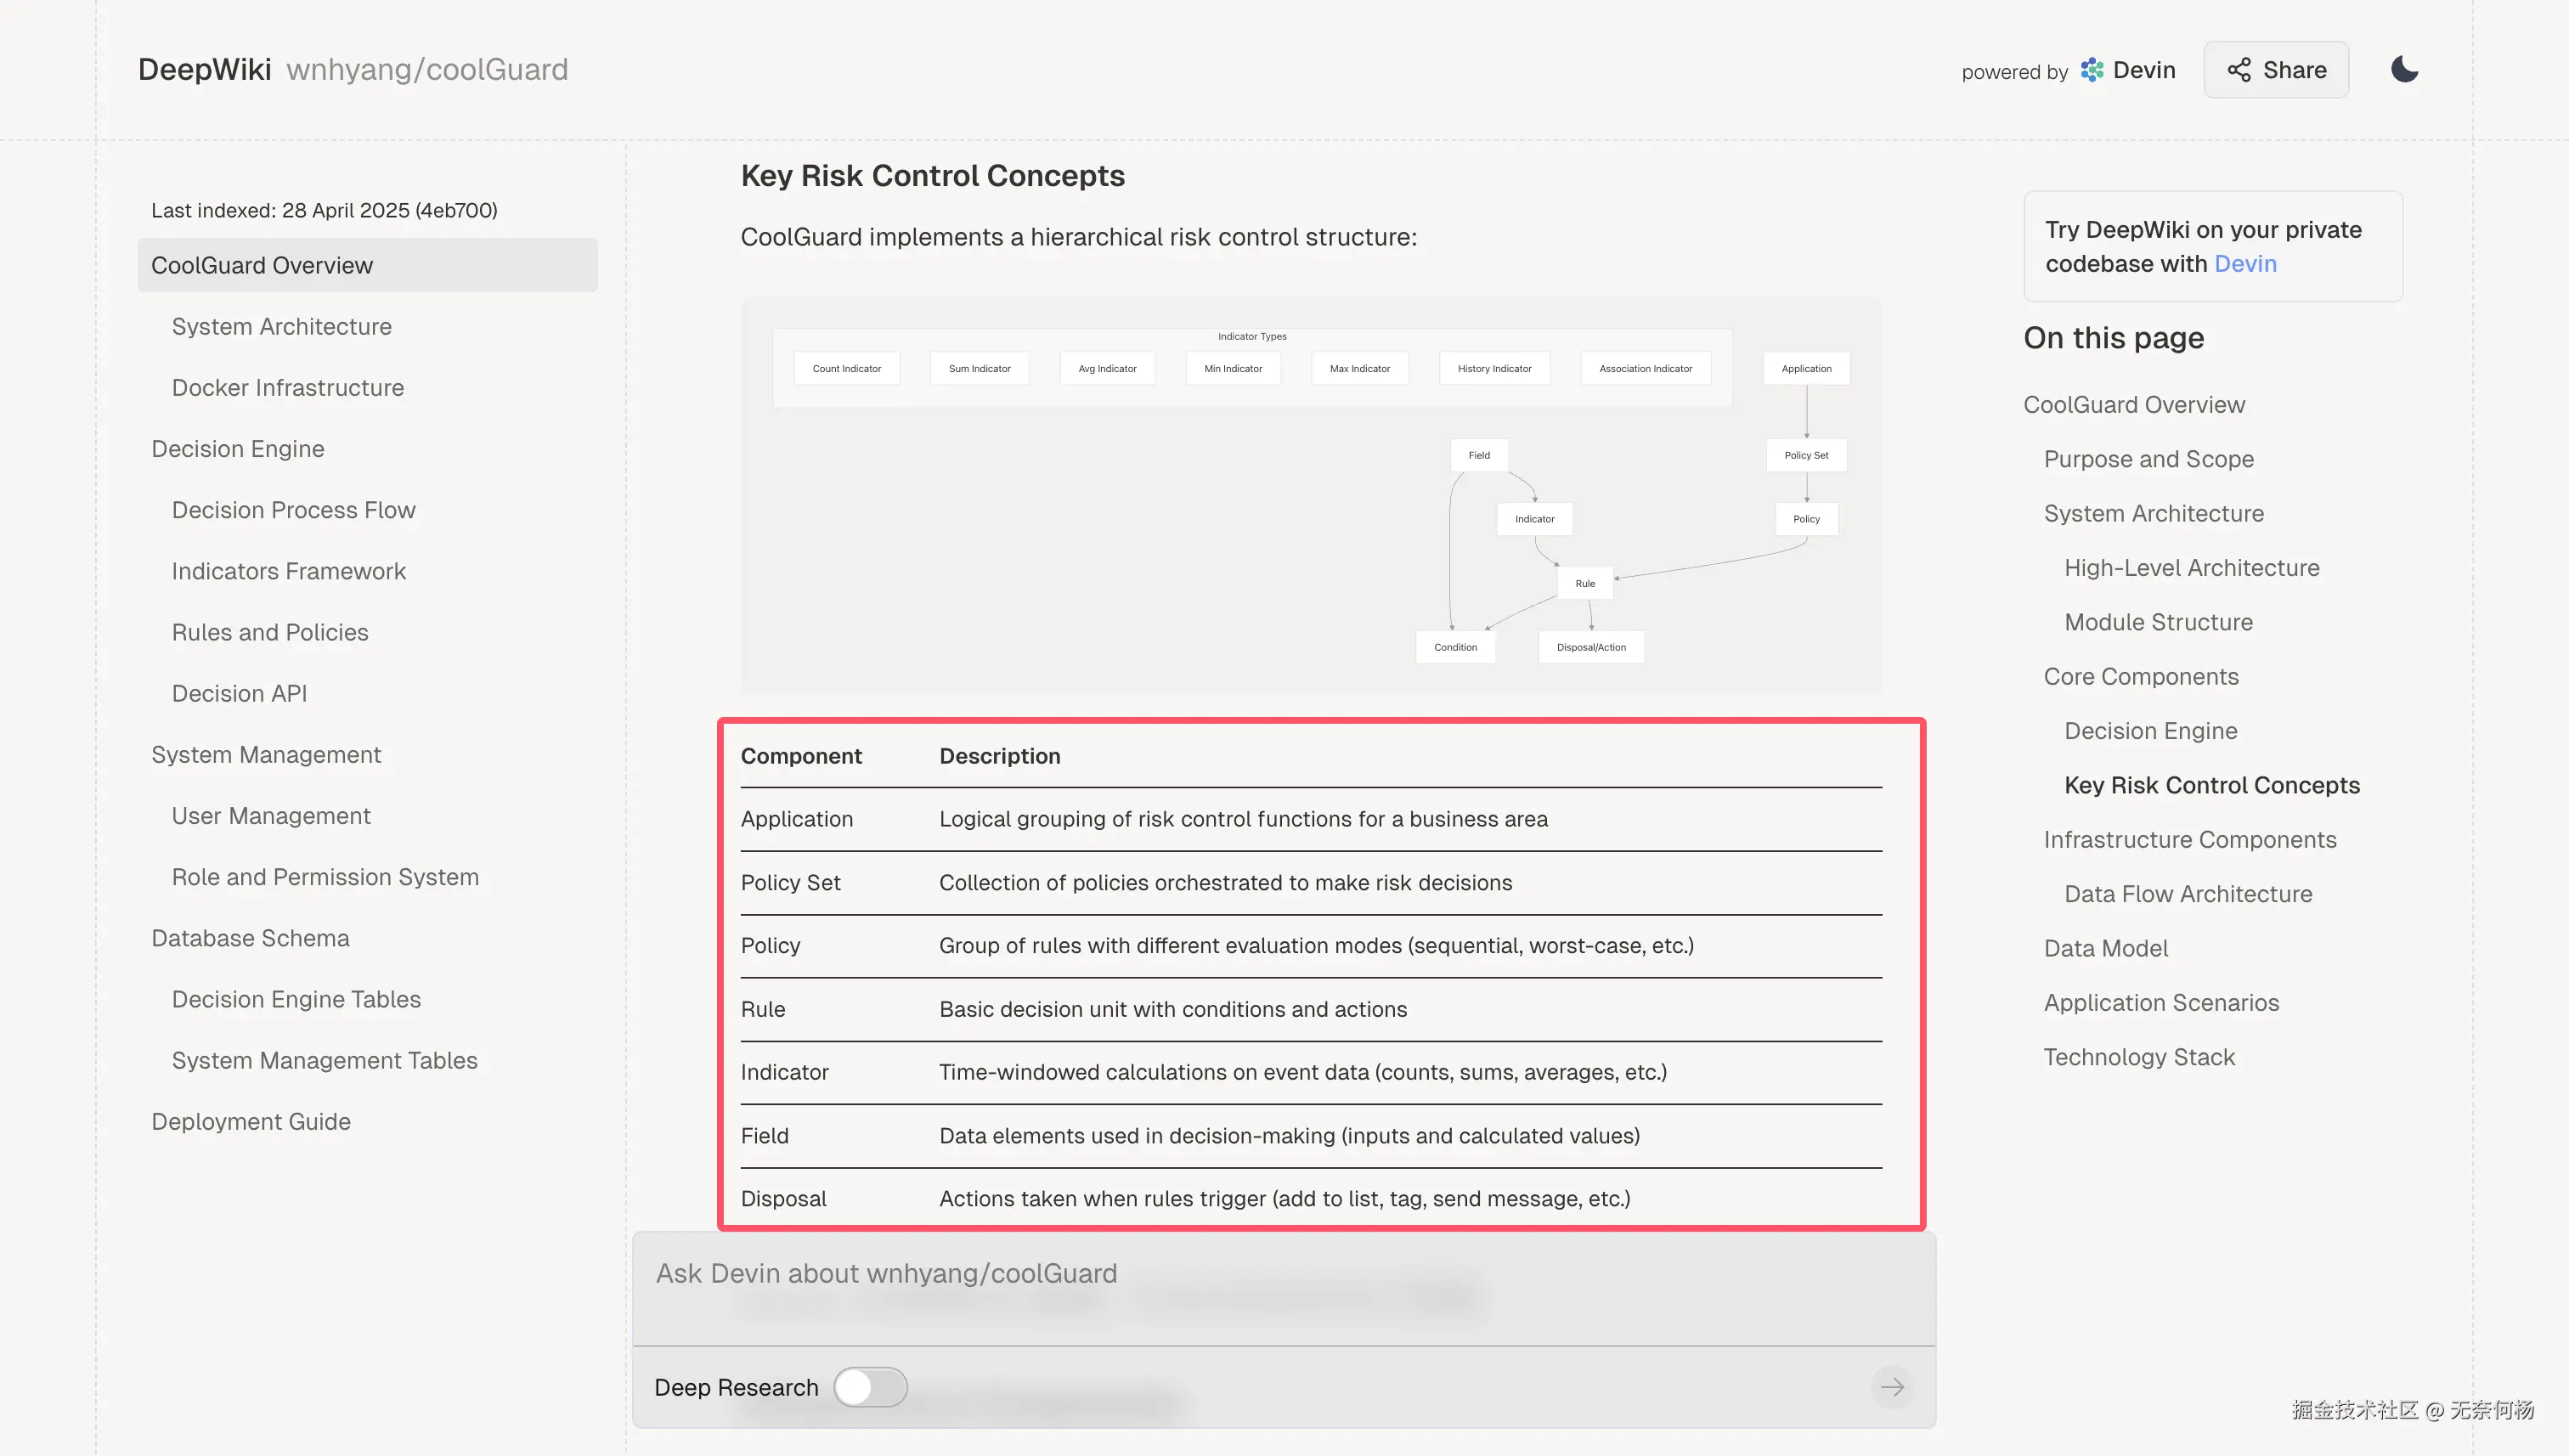Click the Association Indicator diagram node
The width and height of the screenshot is (2569, 1456).
click(x=1644, y=369)
